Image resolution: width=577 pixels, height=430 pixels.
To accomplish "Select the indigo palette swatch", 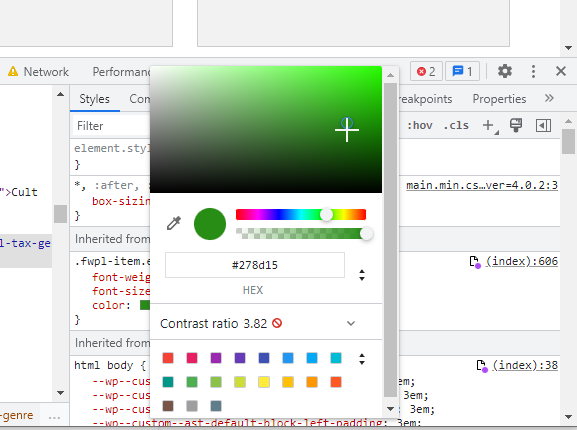I will pos(264,358).
